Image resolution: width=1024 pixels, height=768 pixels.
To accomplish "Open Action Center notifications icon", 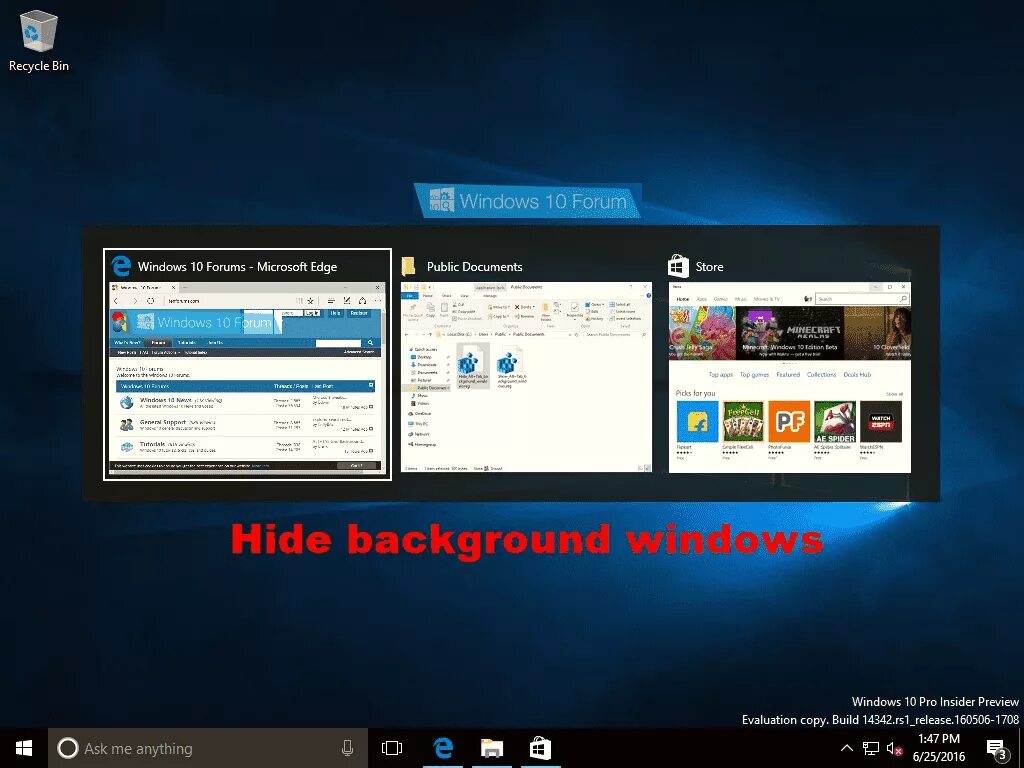I will pos(996,749).
